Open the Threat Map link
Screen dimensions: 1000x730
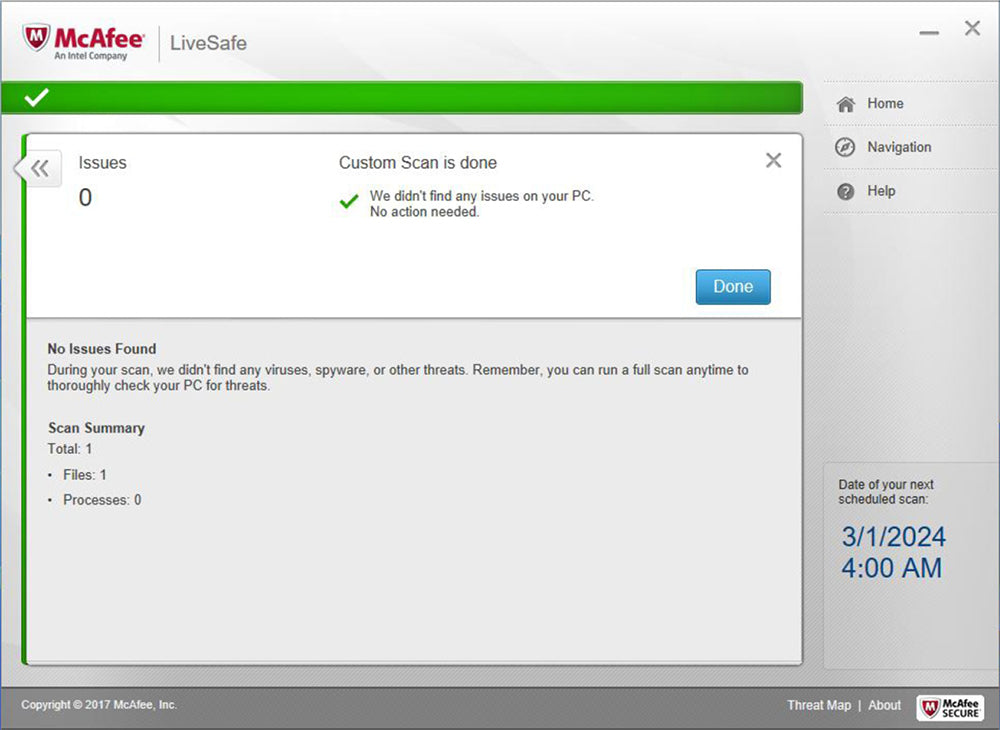(x=818, y=705)
